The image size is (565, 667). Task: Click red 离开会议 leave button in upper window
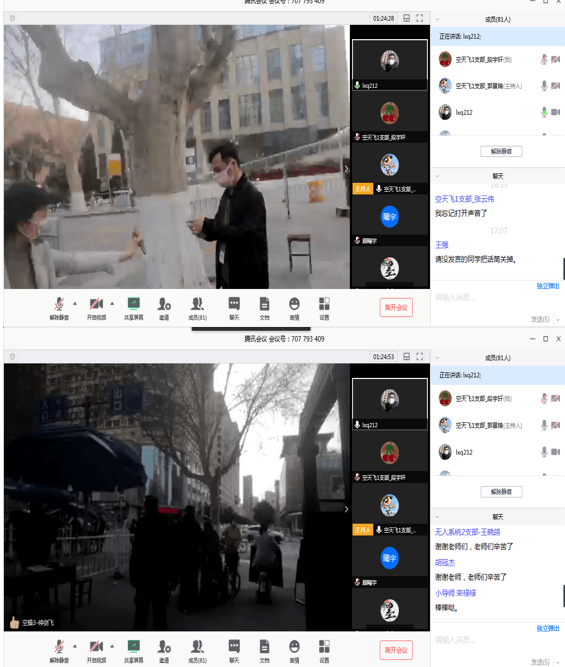pyautogui.click(x=396, y=307)
